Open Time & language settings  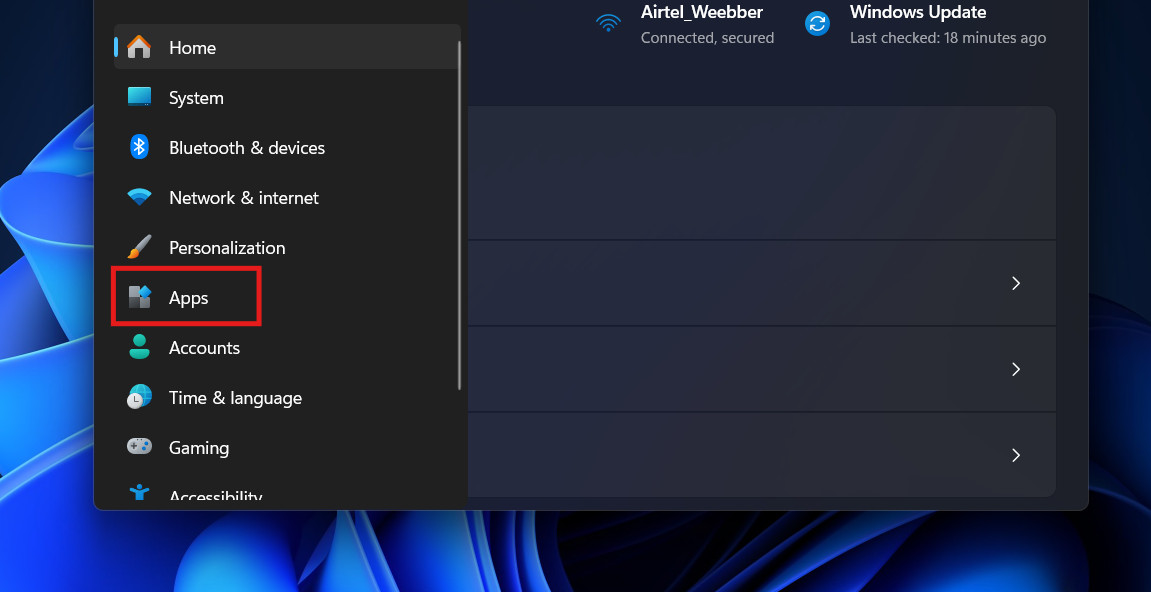[x=235, y=397]
